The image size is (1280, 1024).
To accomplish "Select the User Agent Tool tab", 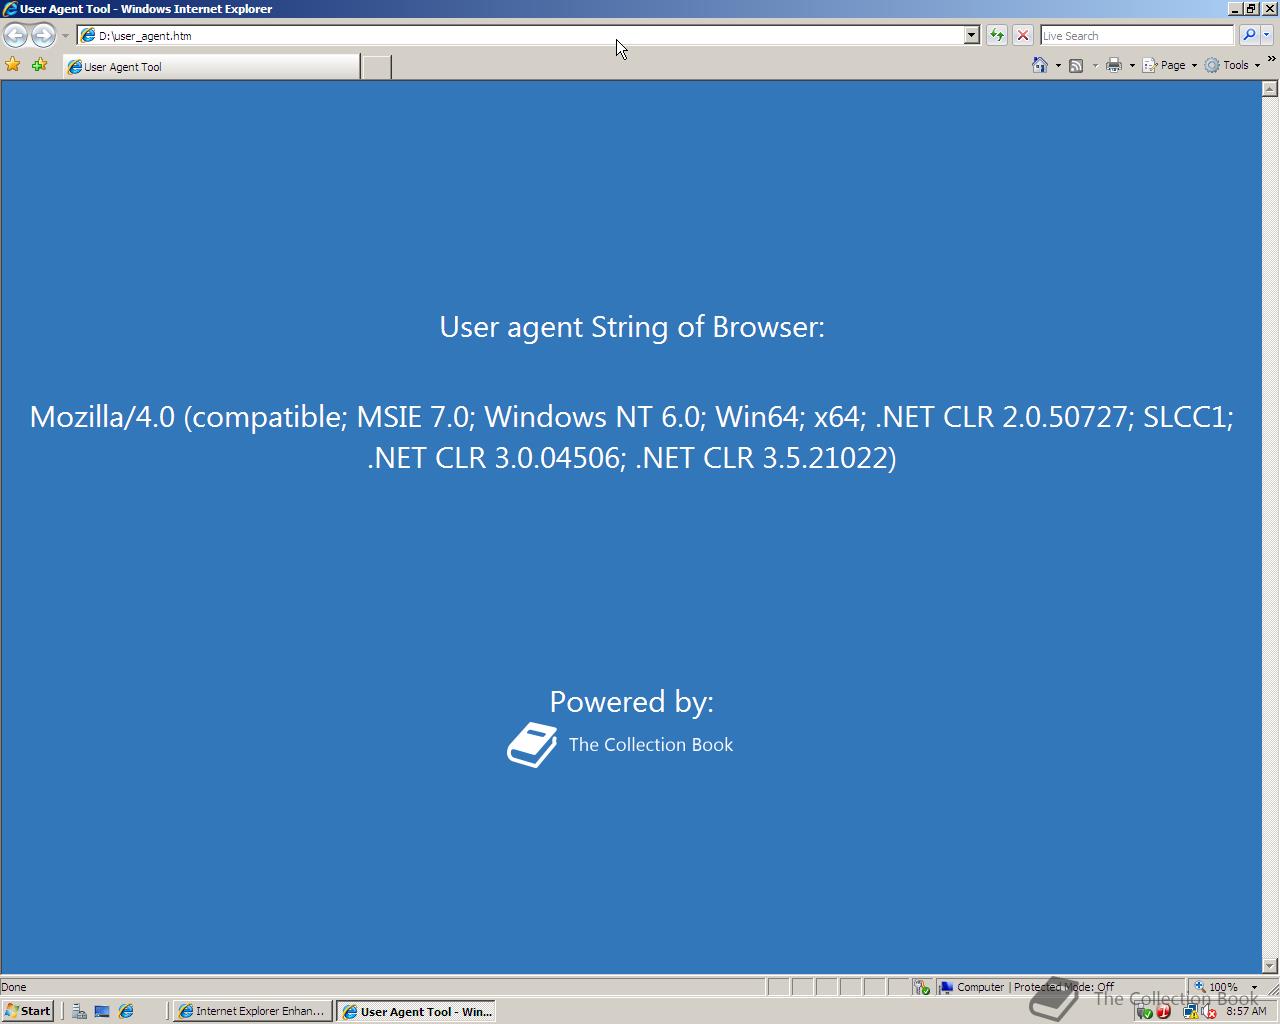I will 211,67.
